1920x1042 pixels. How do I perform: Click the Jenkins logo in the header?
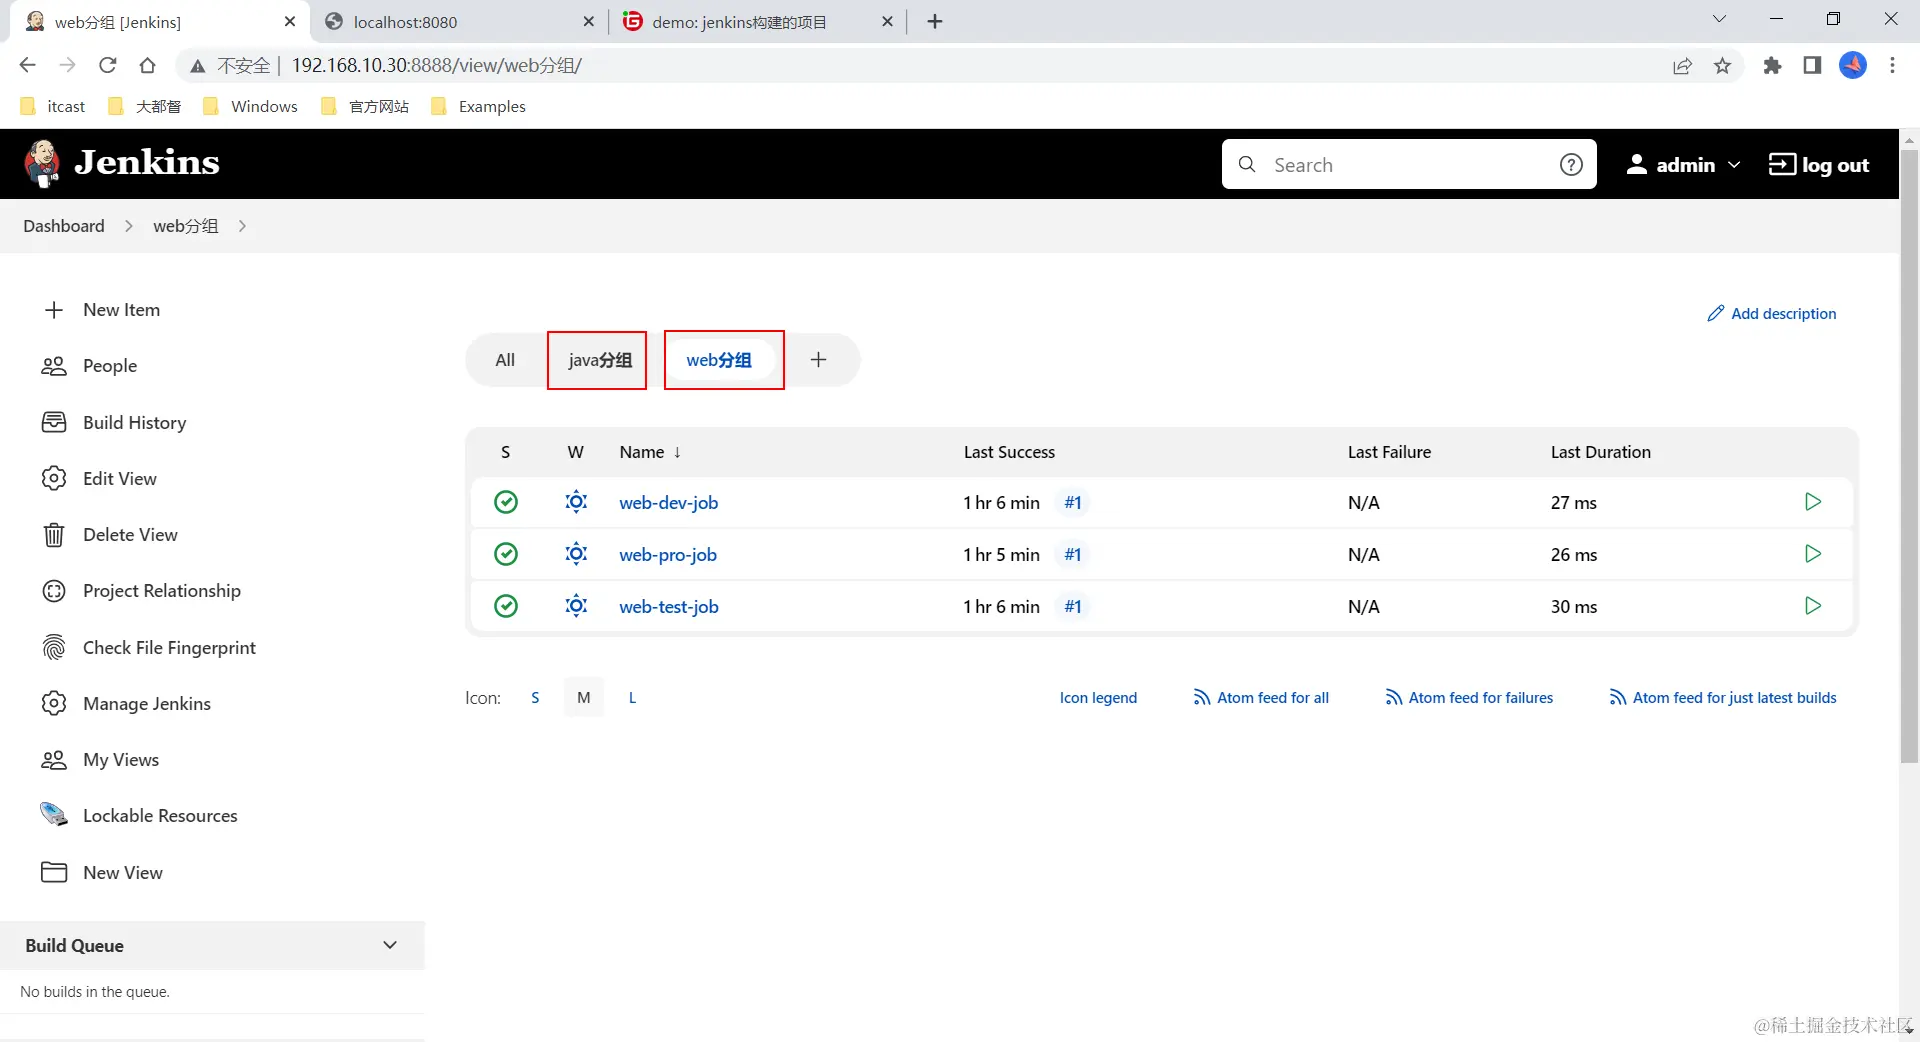click(122, 163)
